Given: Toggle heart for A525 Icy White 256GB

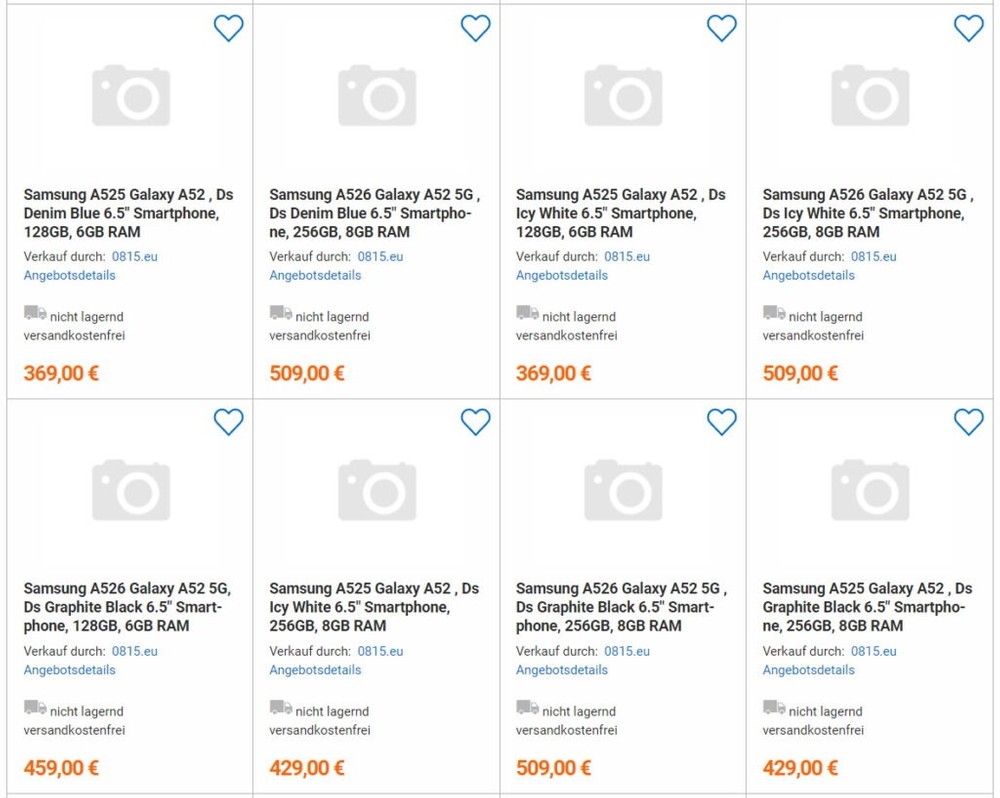Looking at the screenshot, I should tap(475, 423).
